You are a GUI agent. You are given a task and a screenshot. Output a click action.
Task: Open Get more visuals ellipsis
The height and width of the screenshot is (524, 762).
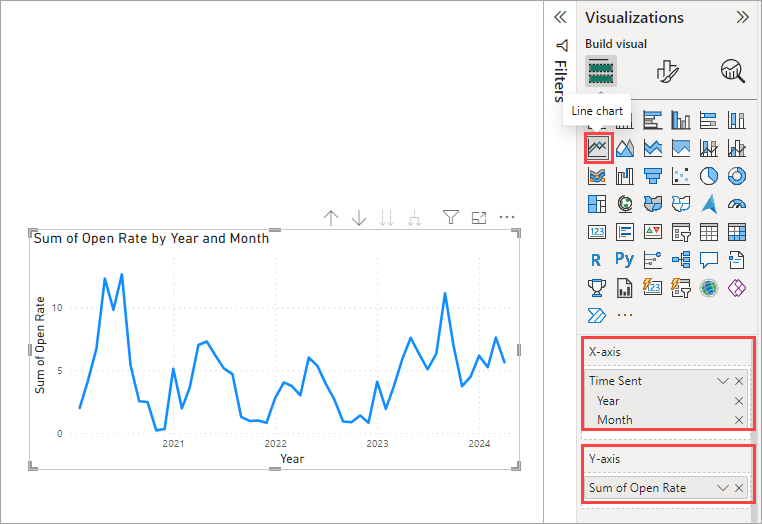tap(625, 315)
